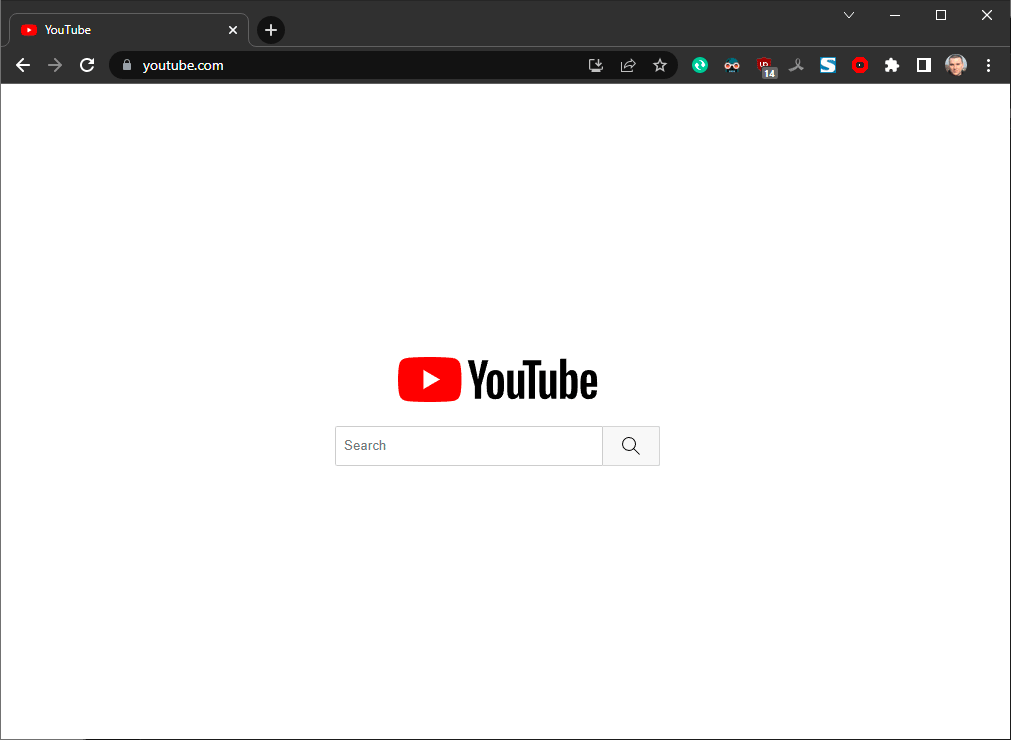Open the goggles-face extension icon

(732, 65)
